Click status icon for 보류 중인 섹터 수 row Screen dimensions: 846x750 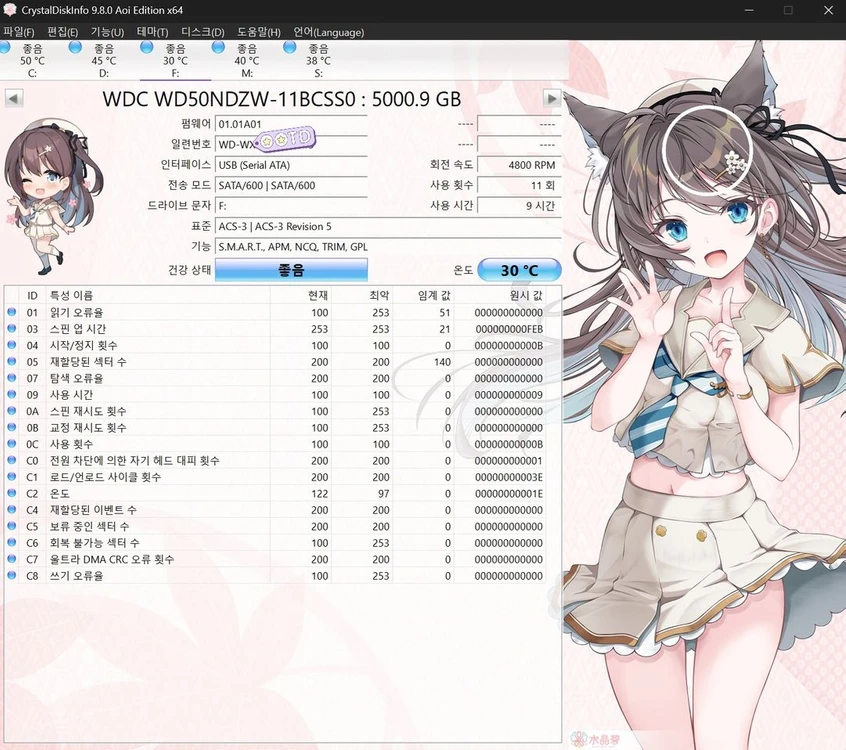point(12,526)
